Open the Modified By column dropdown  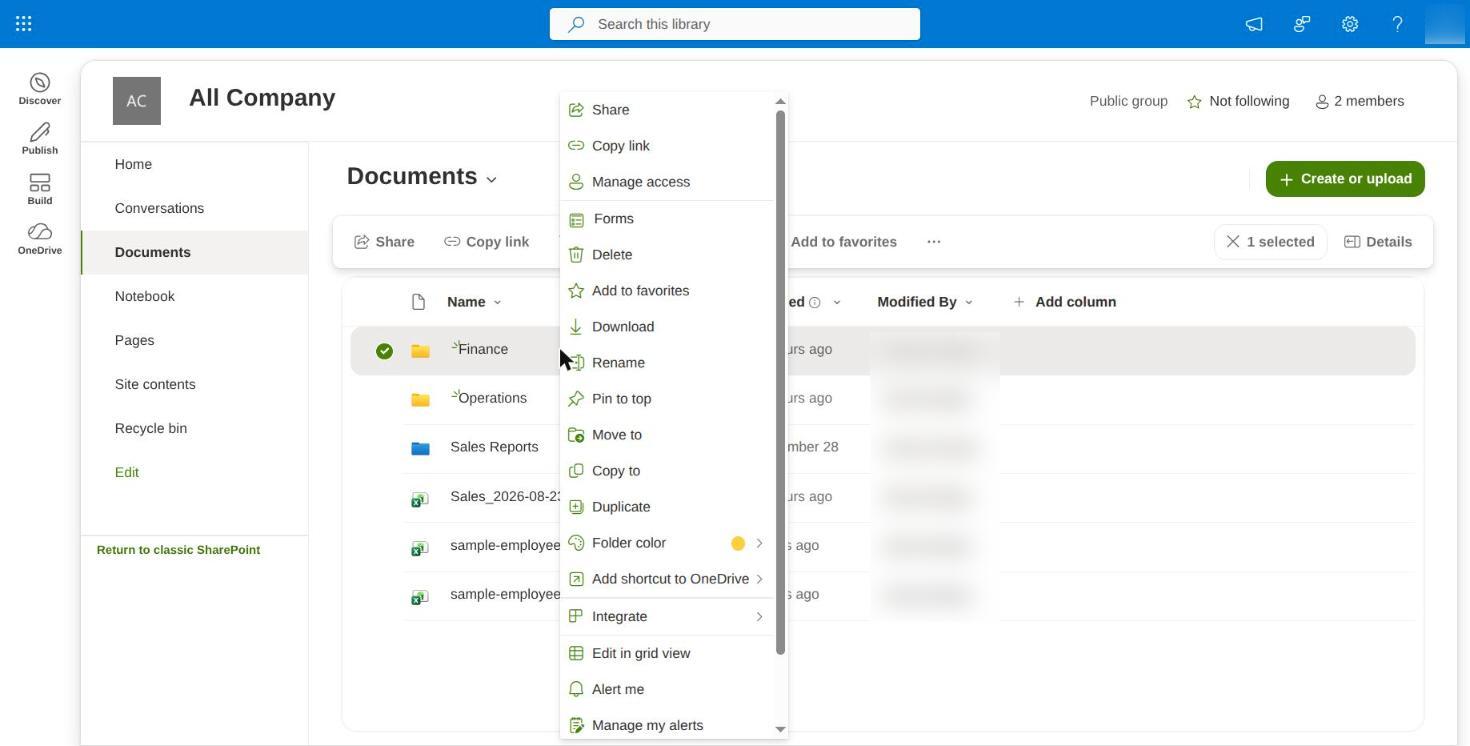(x=968, y=302)
